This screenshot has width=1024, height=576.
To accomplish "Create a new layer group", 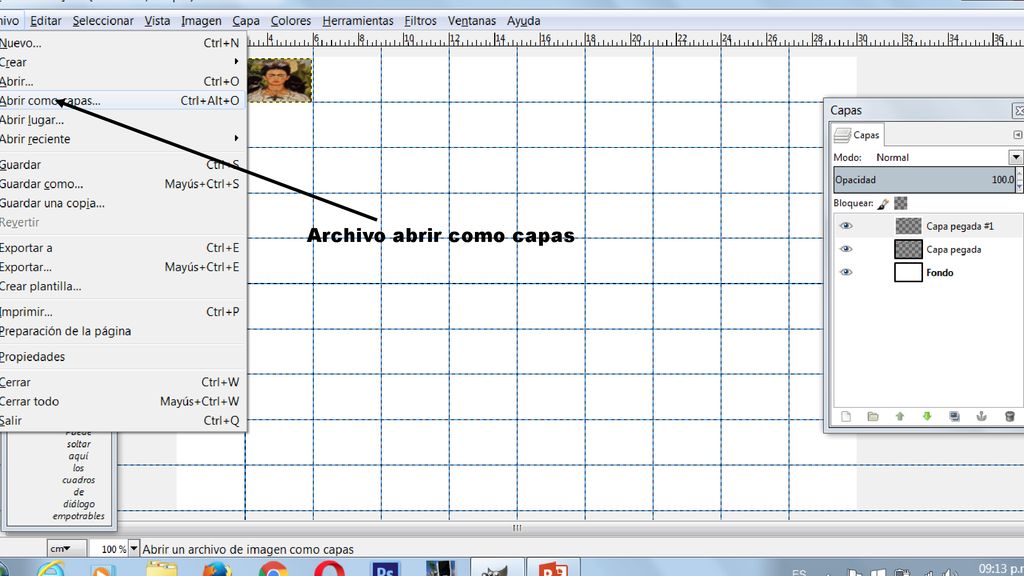I will (x=873, y=417).
